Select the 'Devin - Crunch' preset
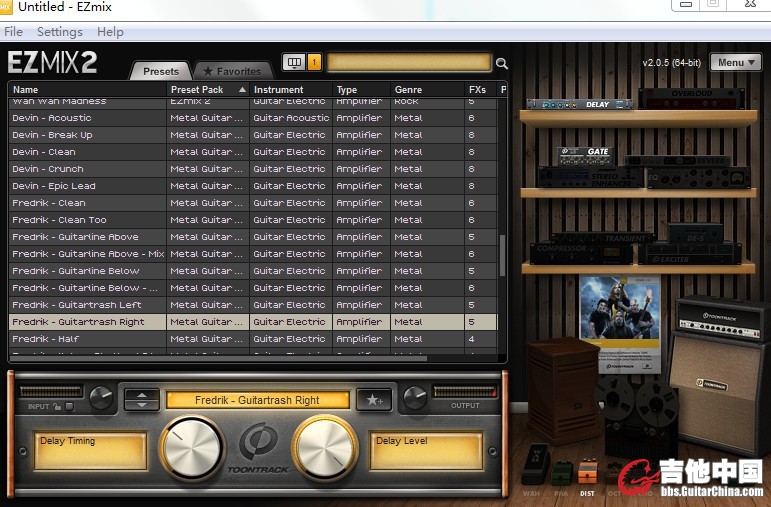The image size is (771, 507). click(253, 169)
